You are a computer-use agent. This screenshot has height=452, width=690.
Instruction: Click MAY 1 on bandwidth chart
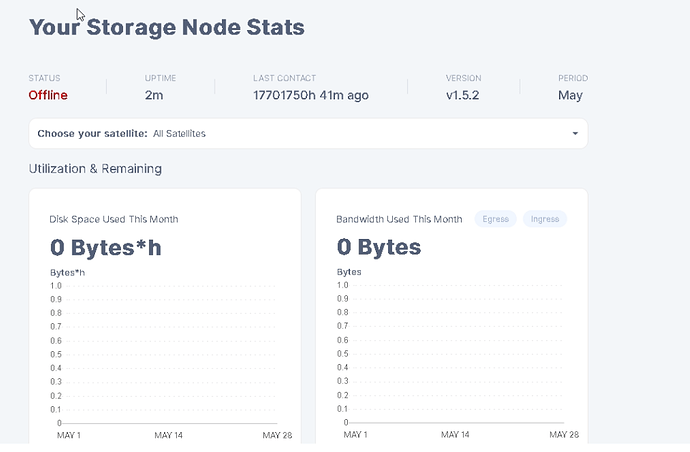click(354, 435)
